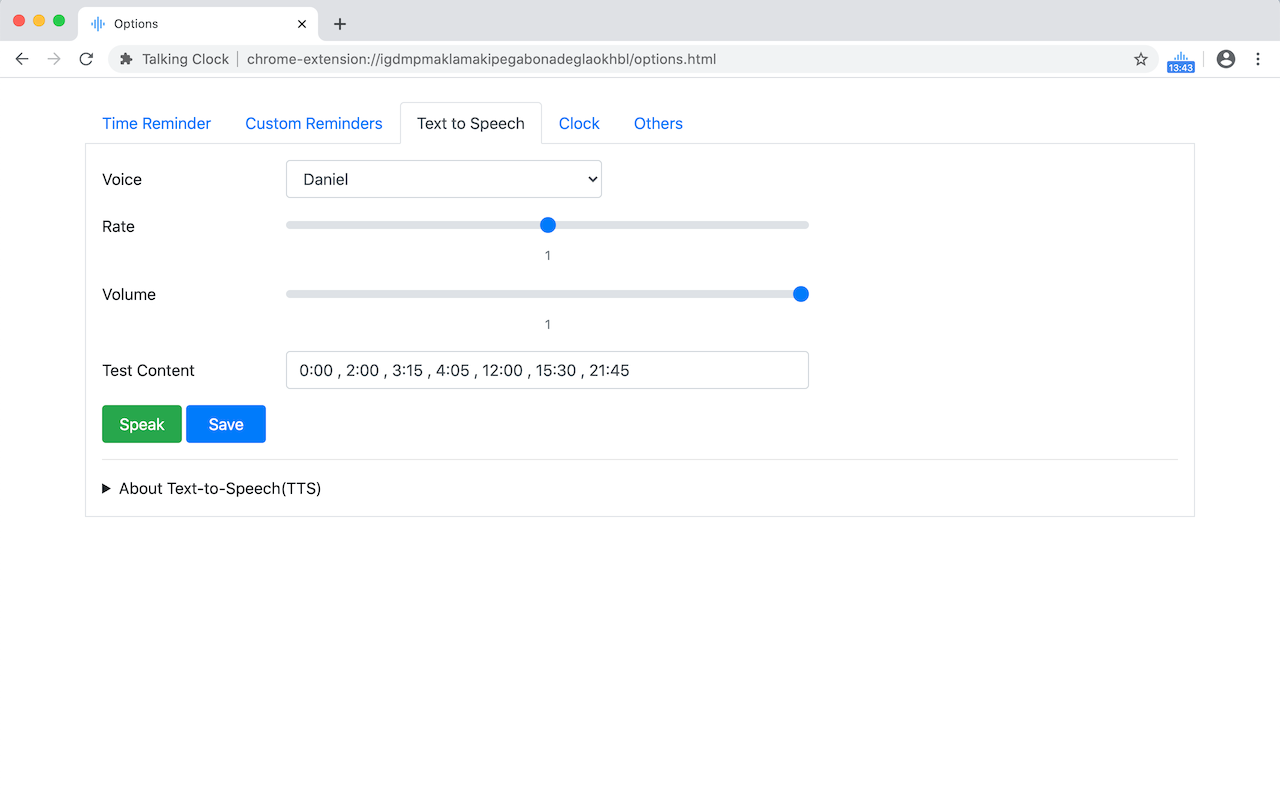
Task: Open a new browser tab with plus
Action: [340, 24]
